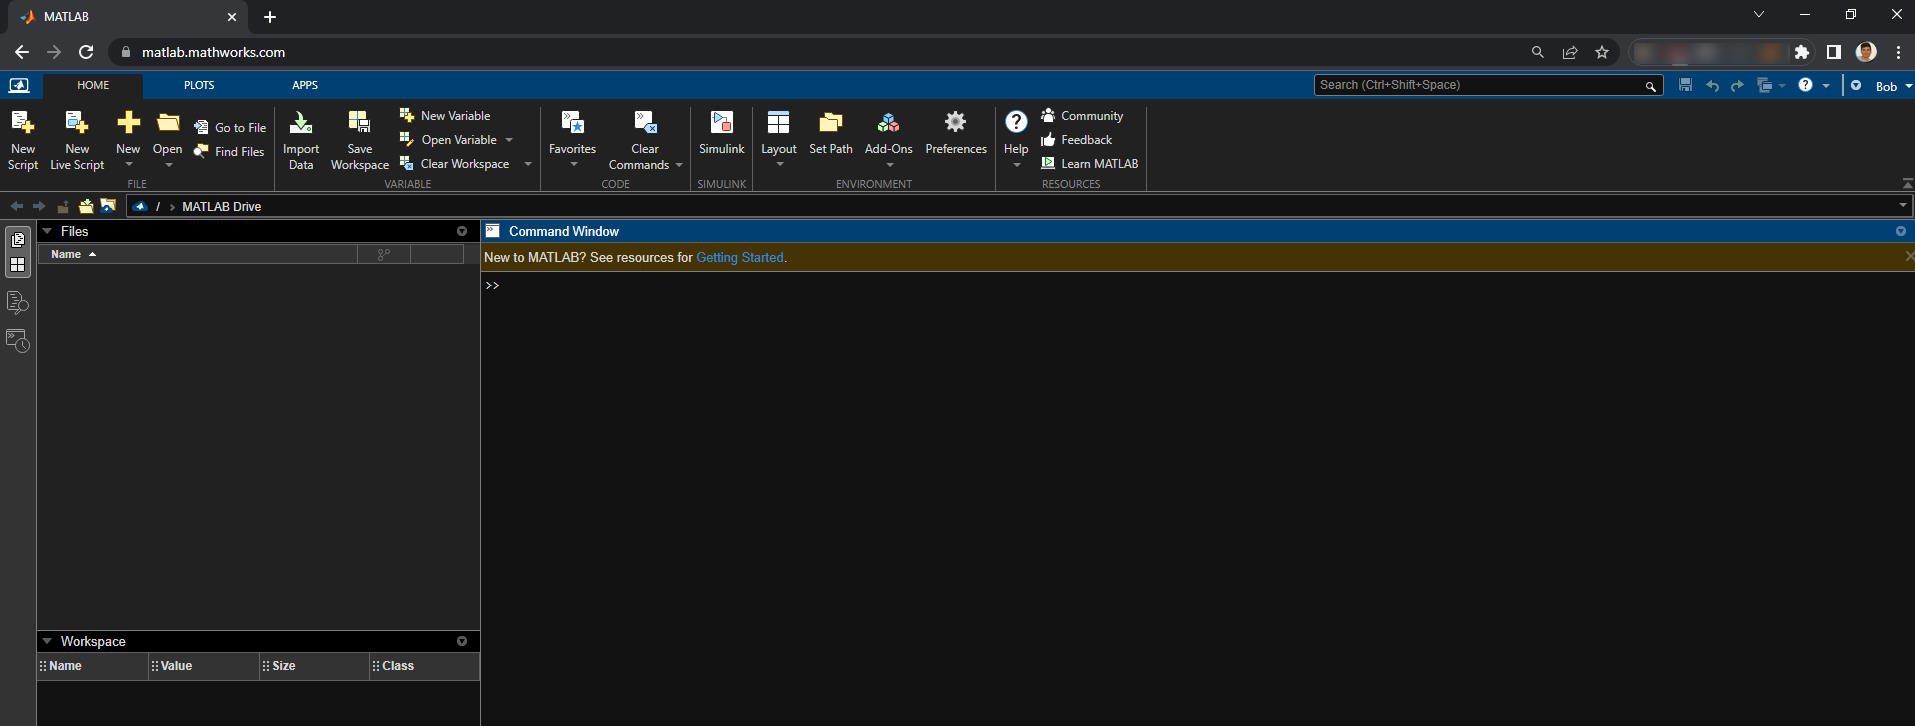The width and height of the screenshot is (1915, 726).
Task: Click the MATLAB browser tab
Action: 127,17
